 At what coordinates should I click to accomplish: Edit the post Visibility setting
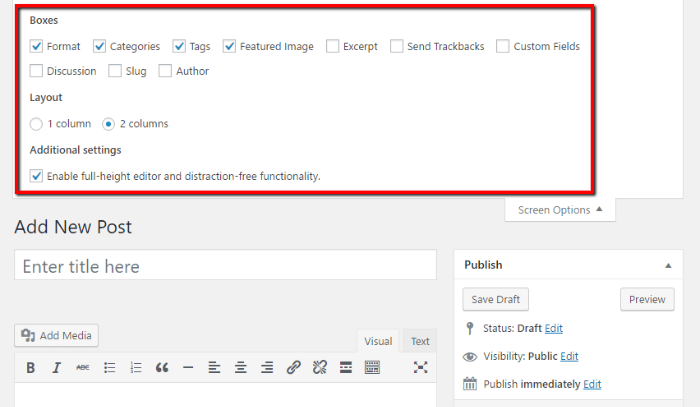coord(569,356)
